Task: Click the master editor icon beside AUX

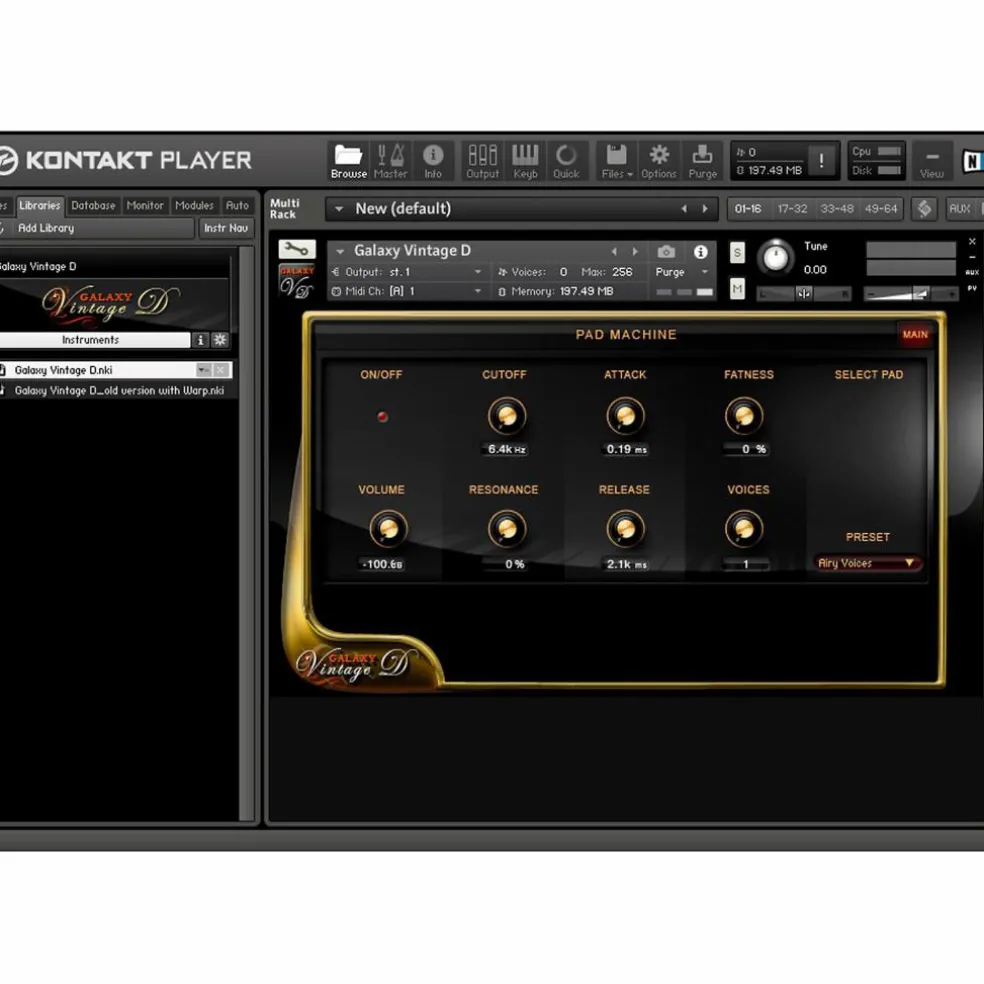Action: point(924,208)
